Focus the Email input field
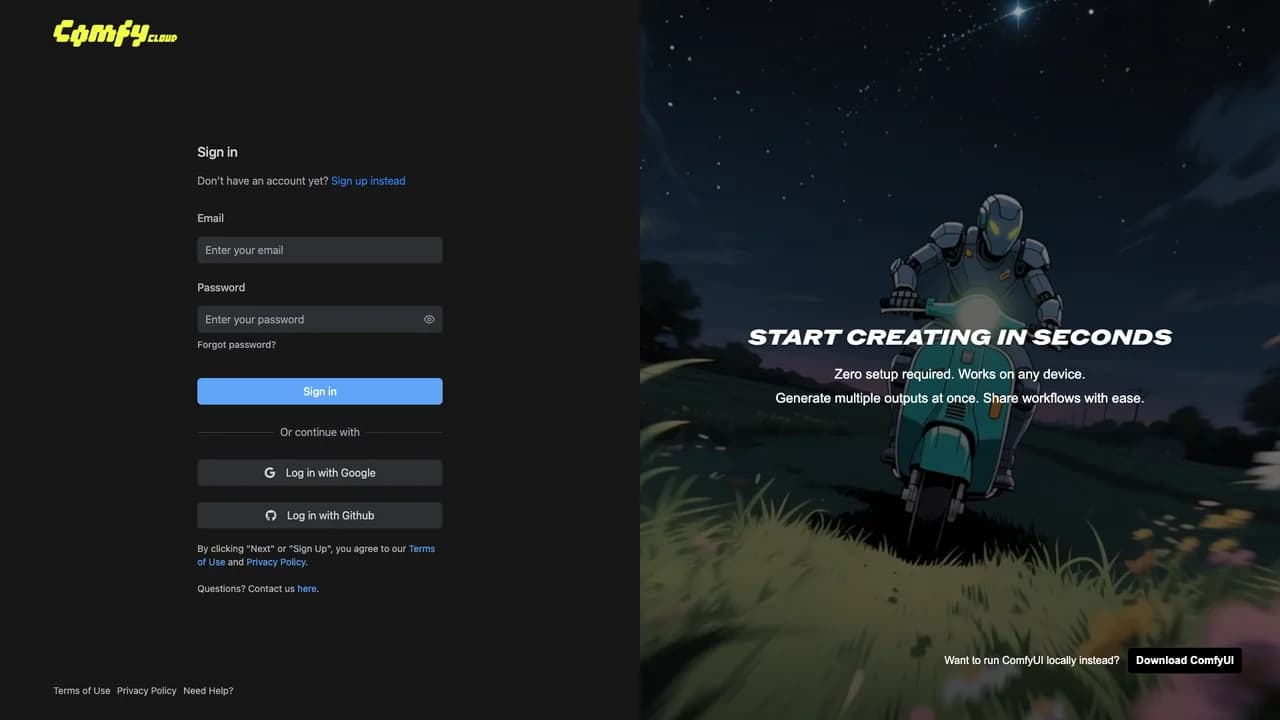 click(x=320, y=250)
